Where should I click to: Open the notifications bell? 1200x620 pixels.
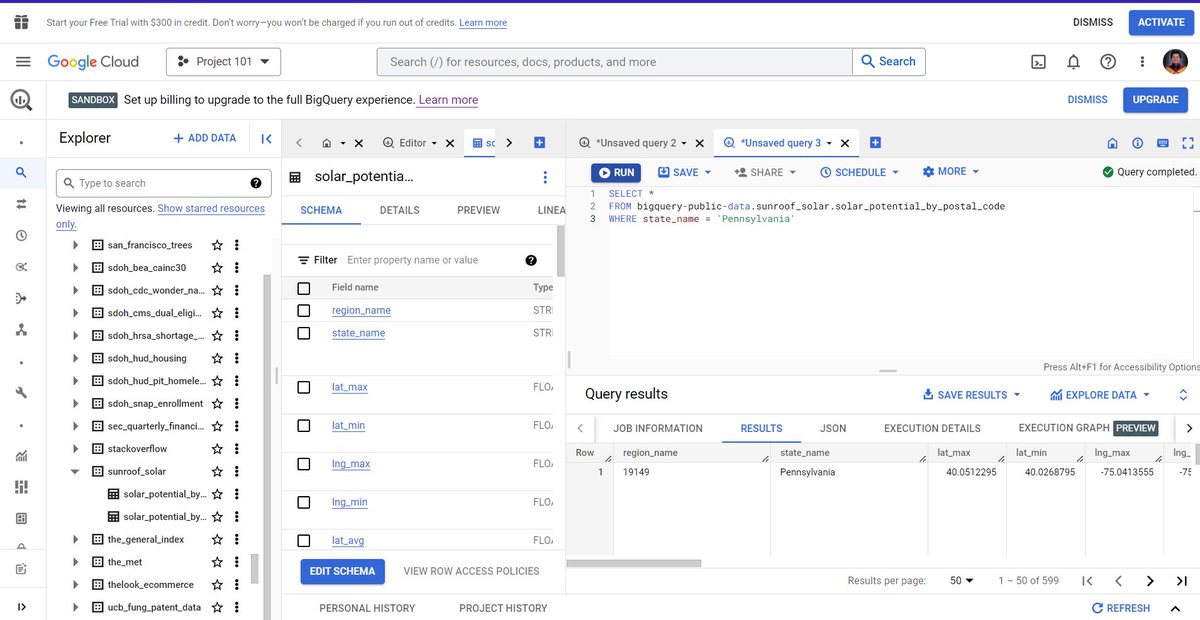point(1073,62)
